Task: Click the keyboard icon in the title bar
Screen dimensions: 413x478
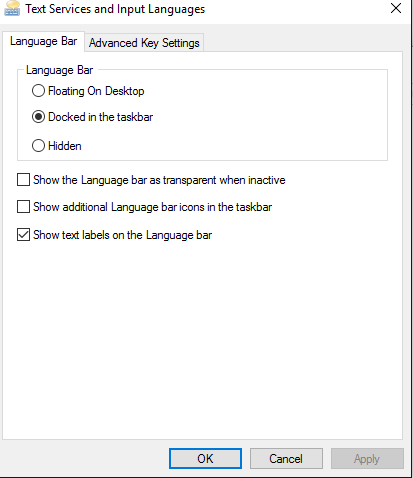Action: click(x=12, y=8)
